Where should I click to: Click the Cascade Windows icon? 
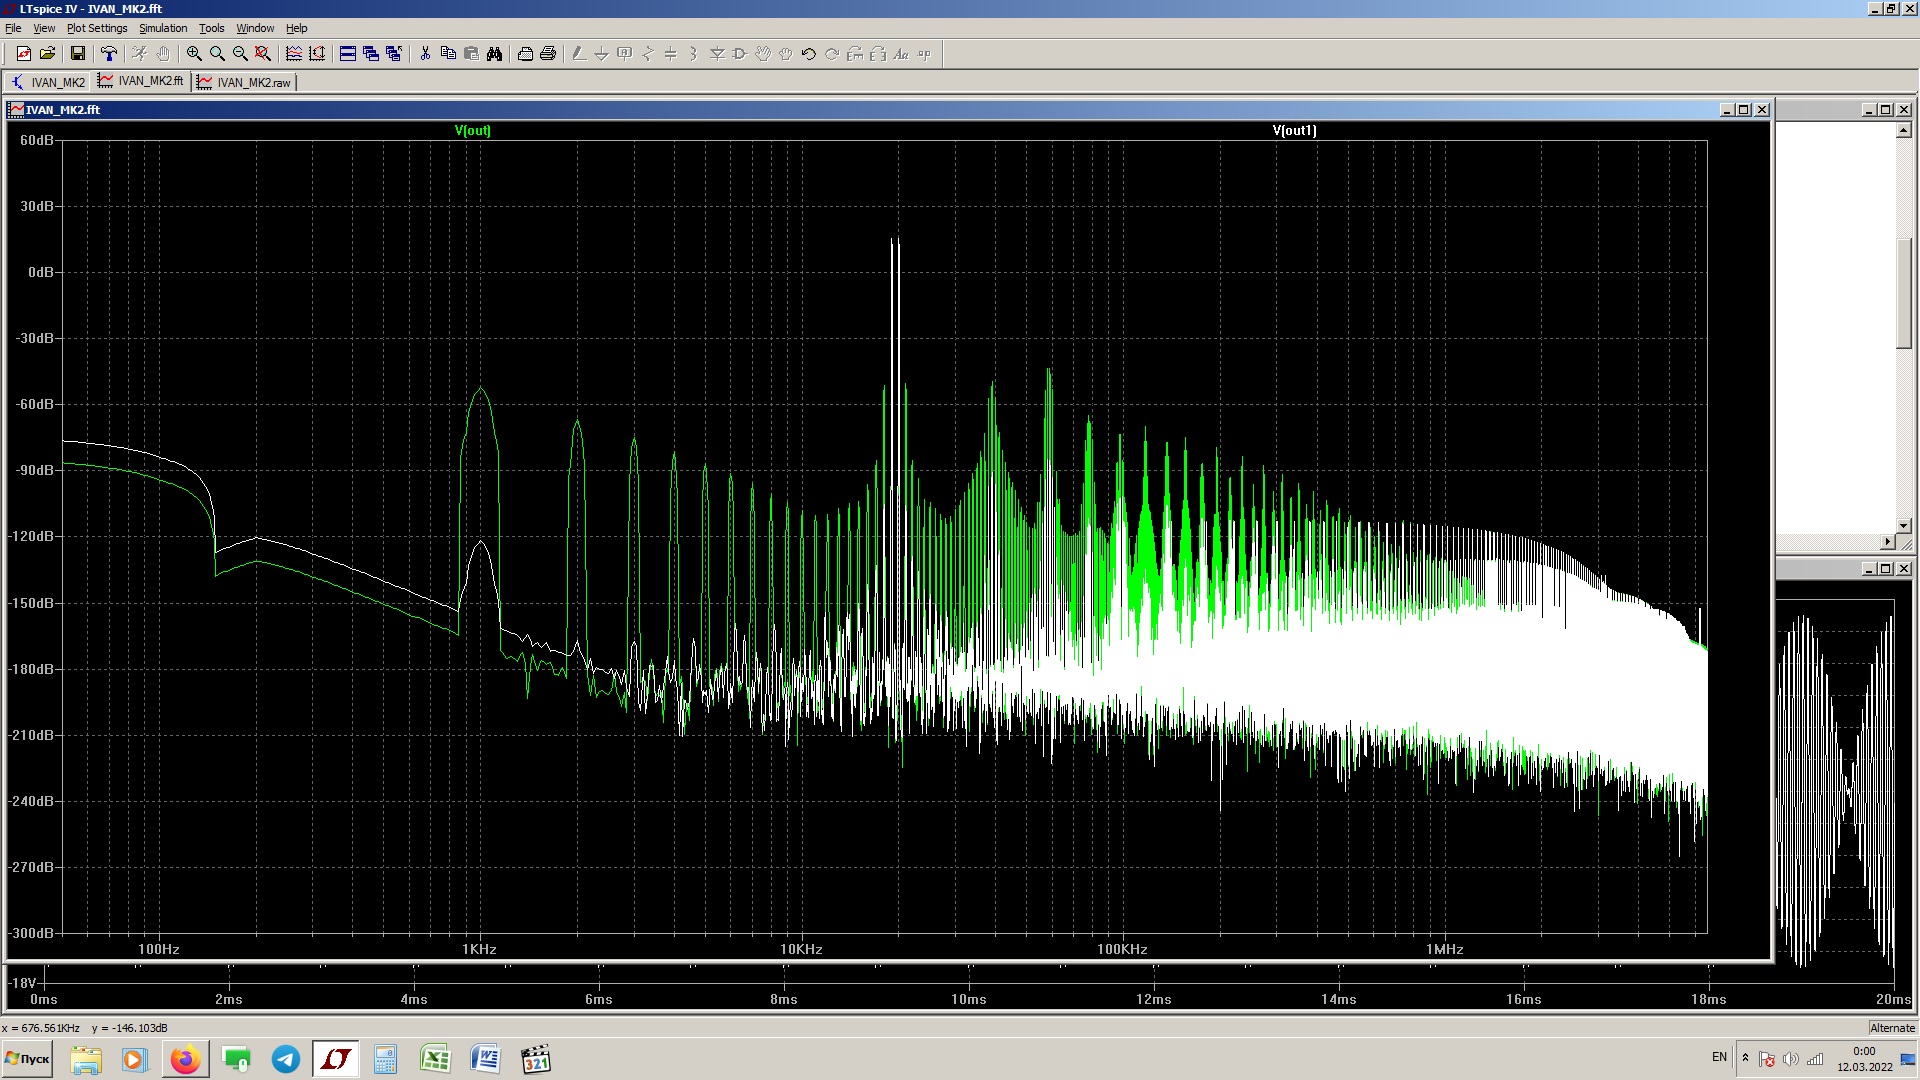[x=371, y=54]
